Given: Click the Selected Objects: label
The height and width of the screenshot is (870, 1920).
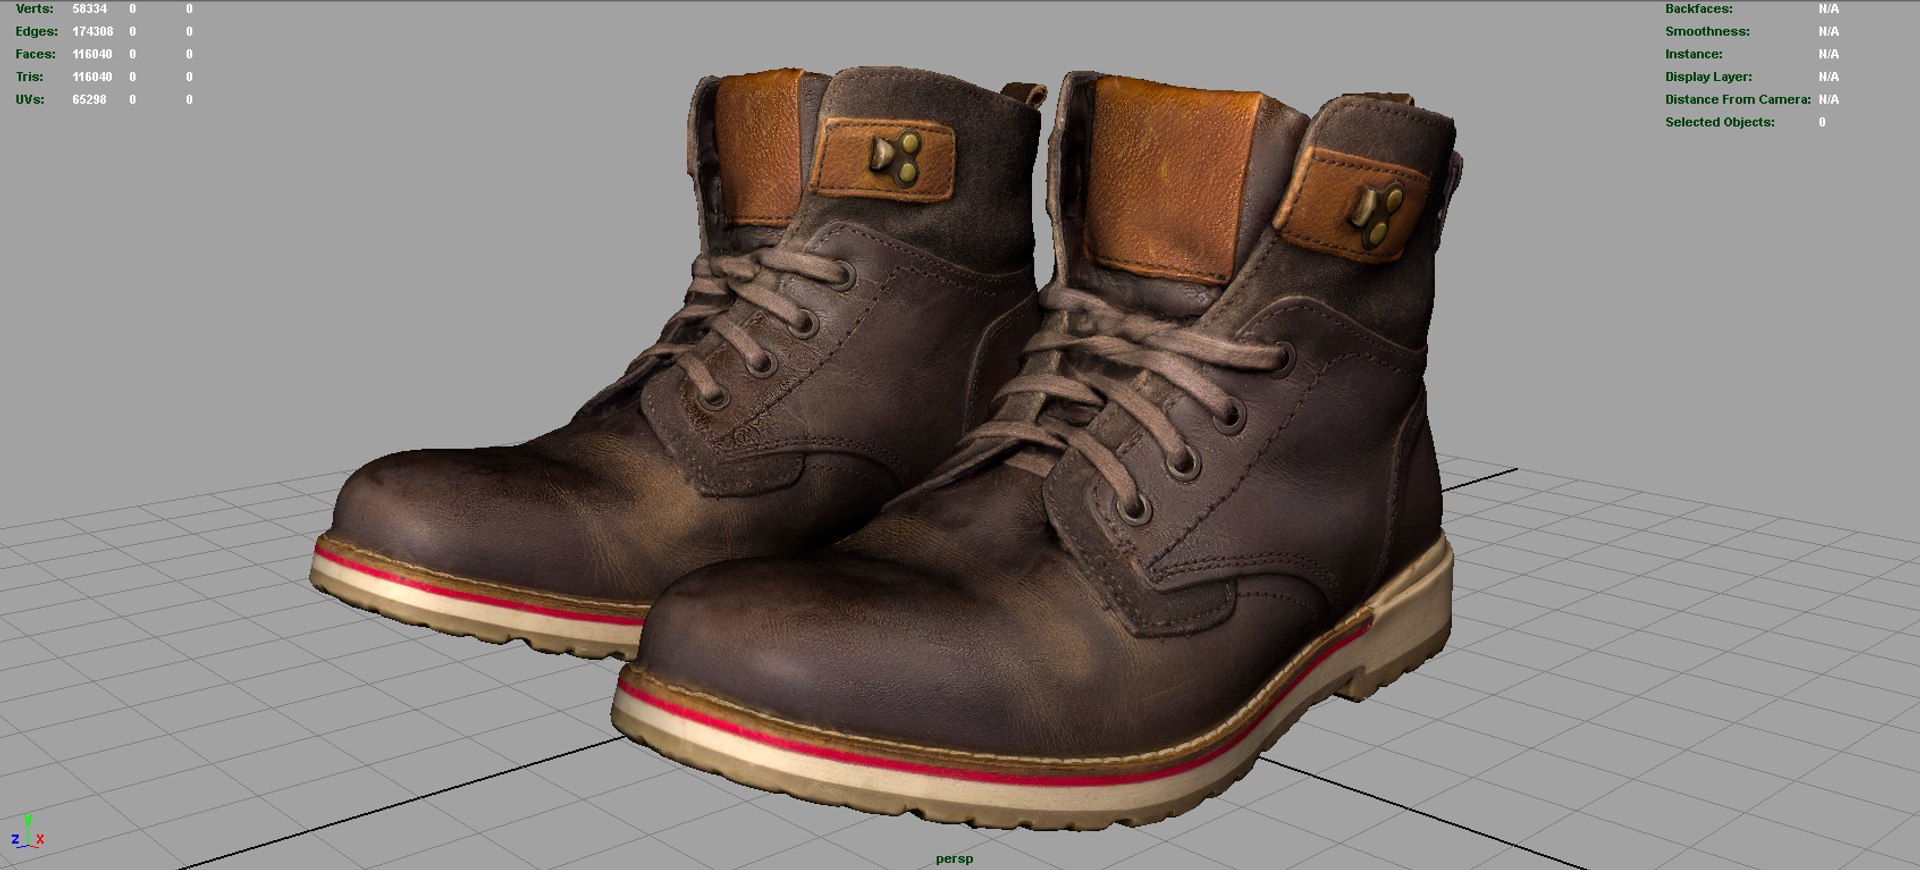Looking at the screenshot, I should (1720, 123).
